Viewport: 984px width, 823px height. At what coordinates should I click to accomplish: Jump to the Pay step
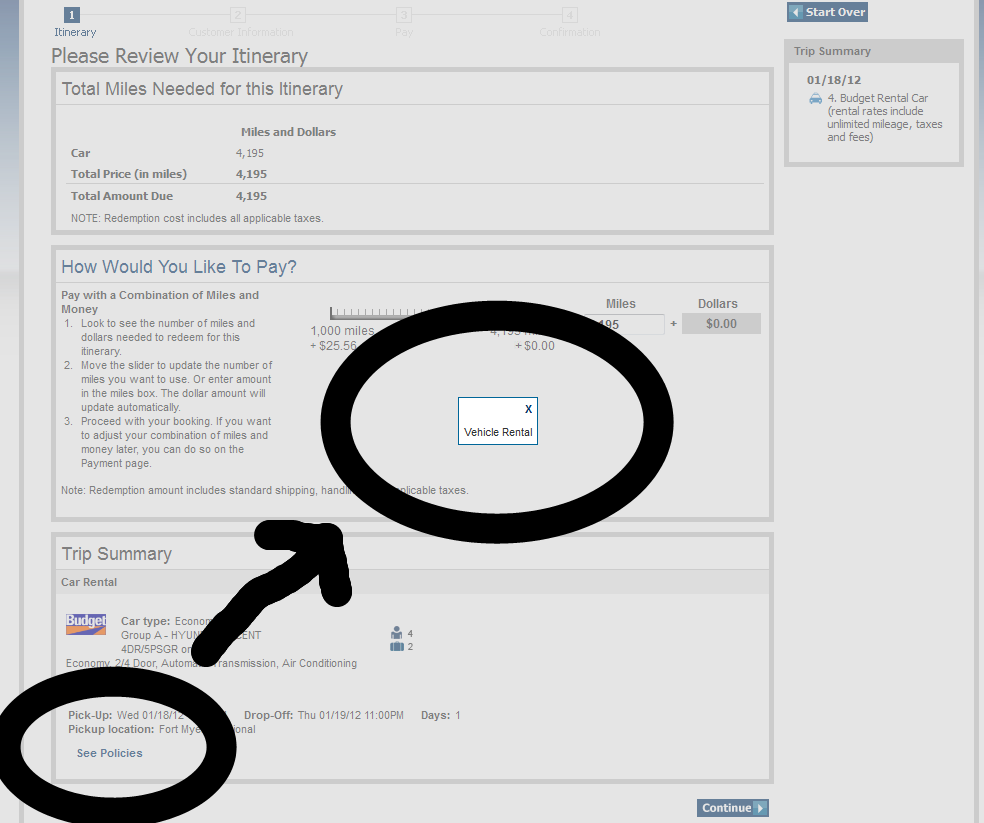pyautogui.click(x=403, y=15)
